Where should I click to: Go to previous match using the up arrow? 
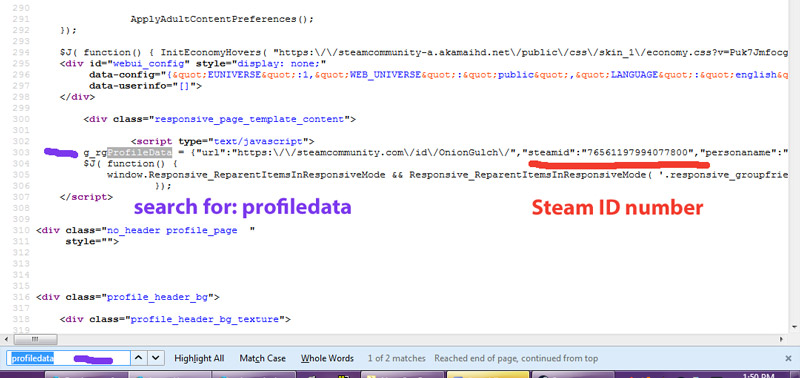pos(138,358)
